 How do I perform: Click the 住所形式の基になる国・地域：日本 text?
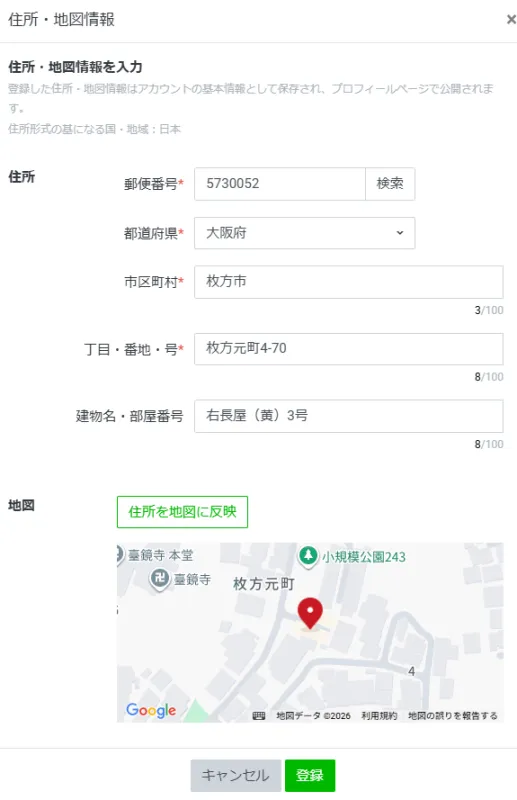tap(94, 129)
